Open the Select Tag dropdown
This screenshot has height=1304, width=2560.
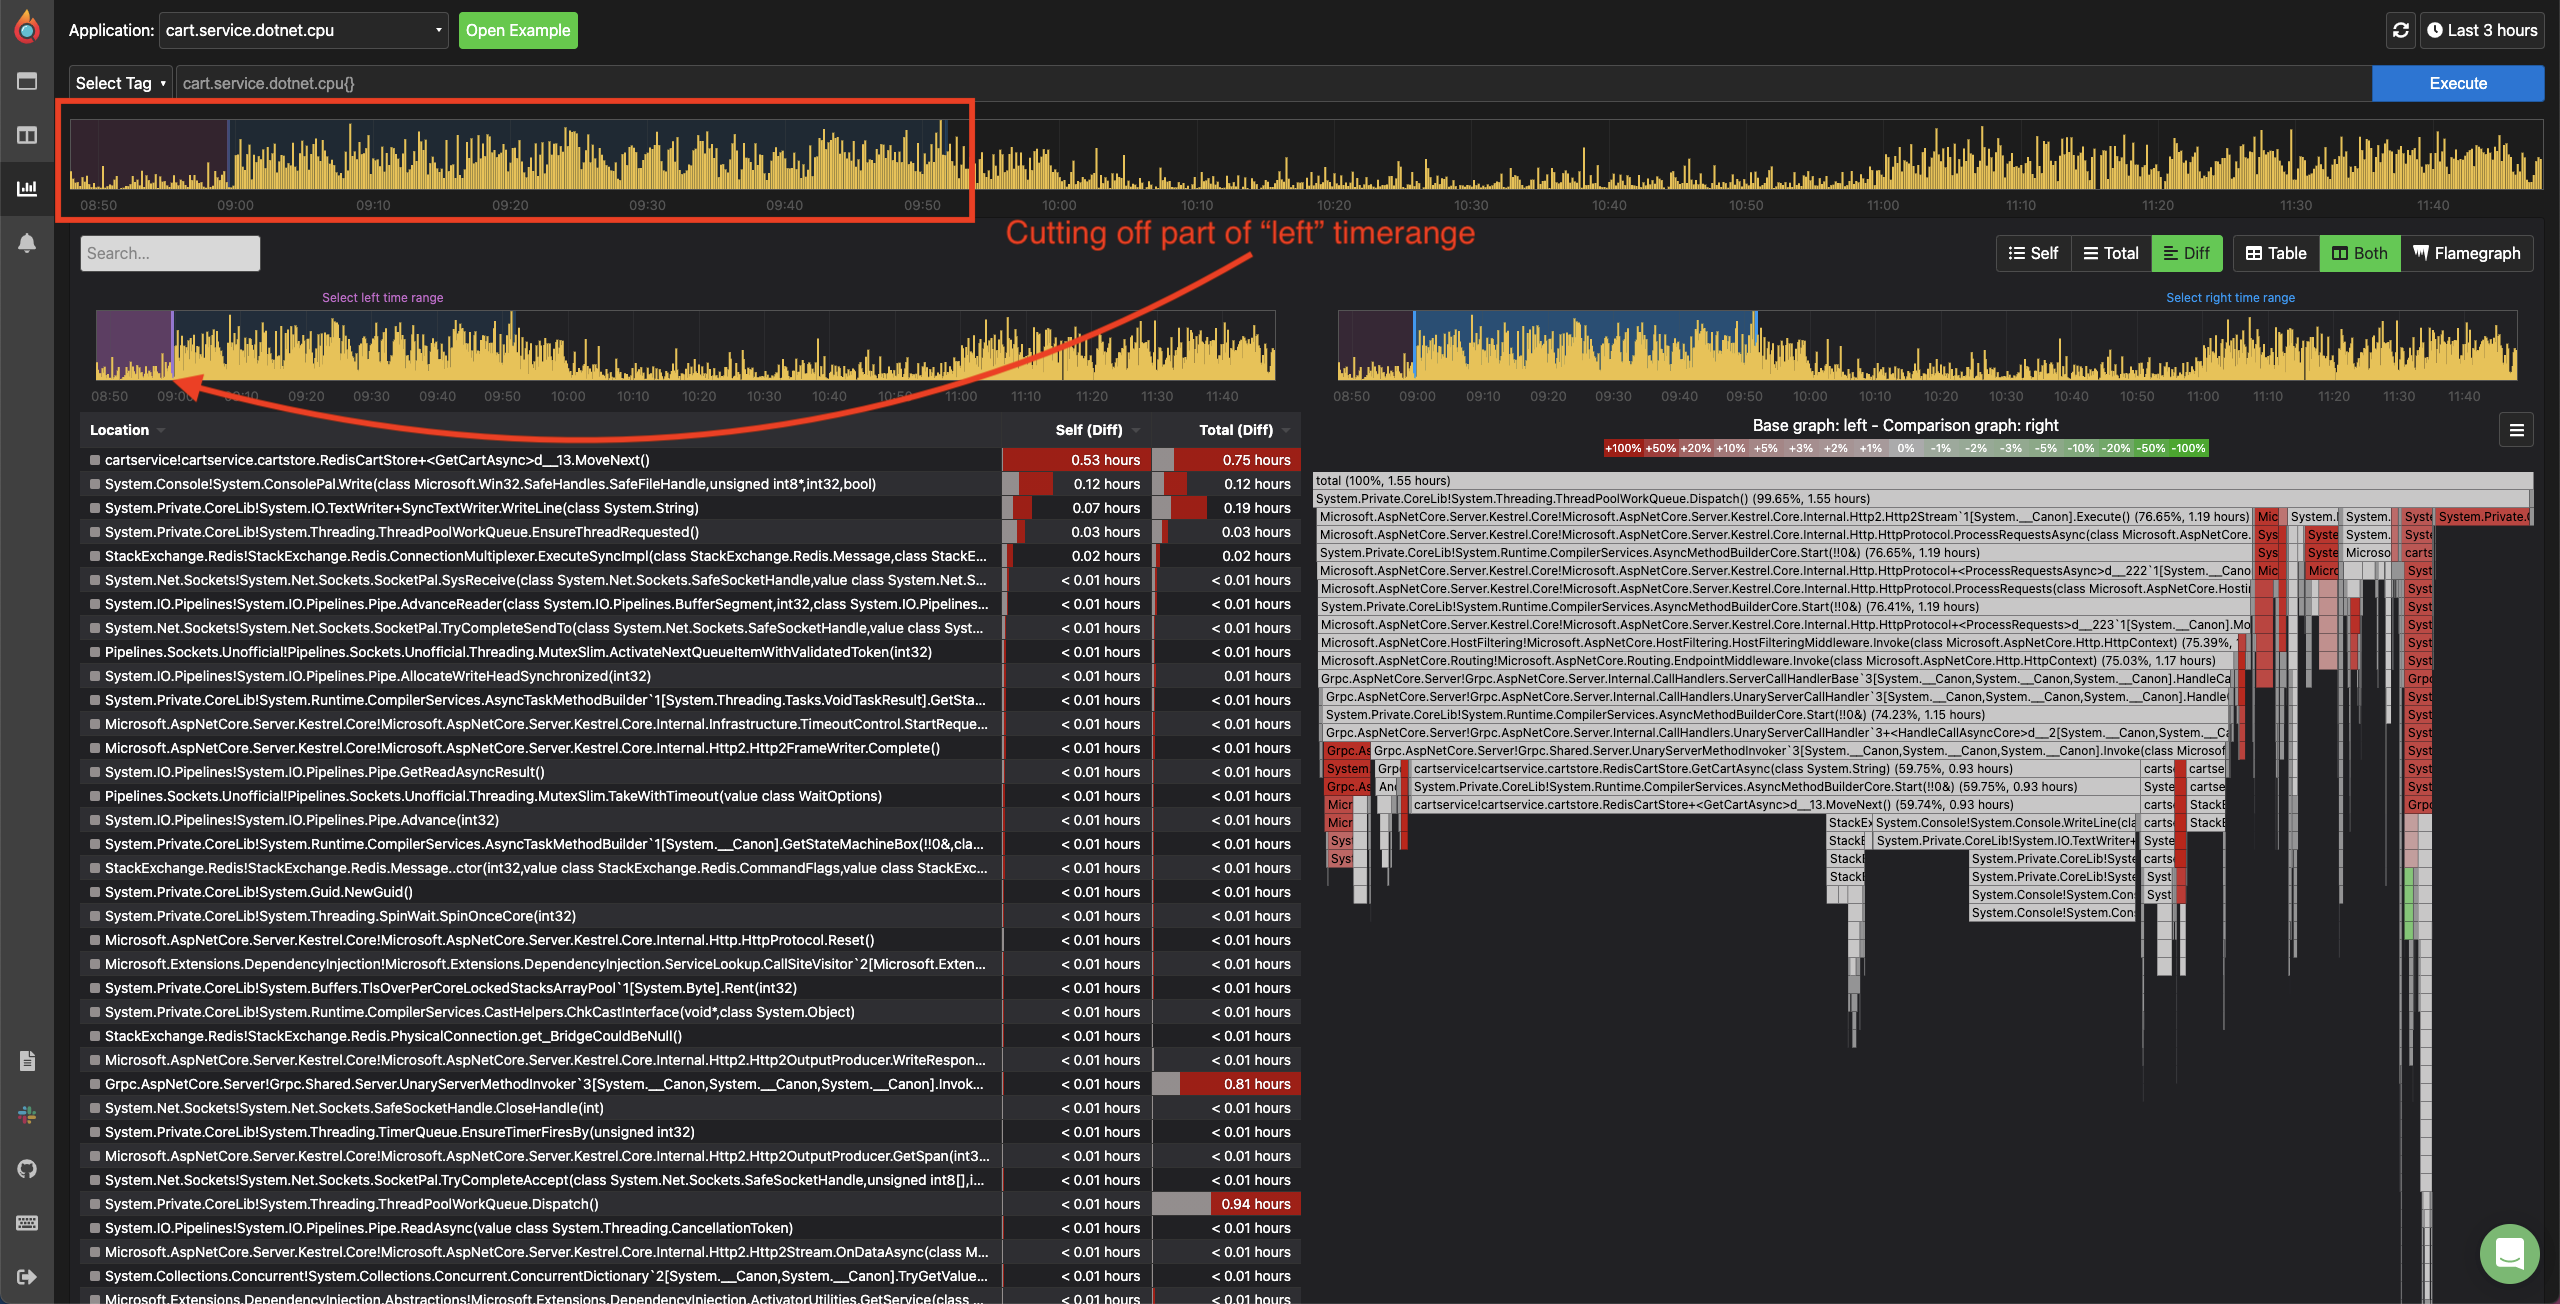[119, 83]
